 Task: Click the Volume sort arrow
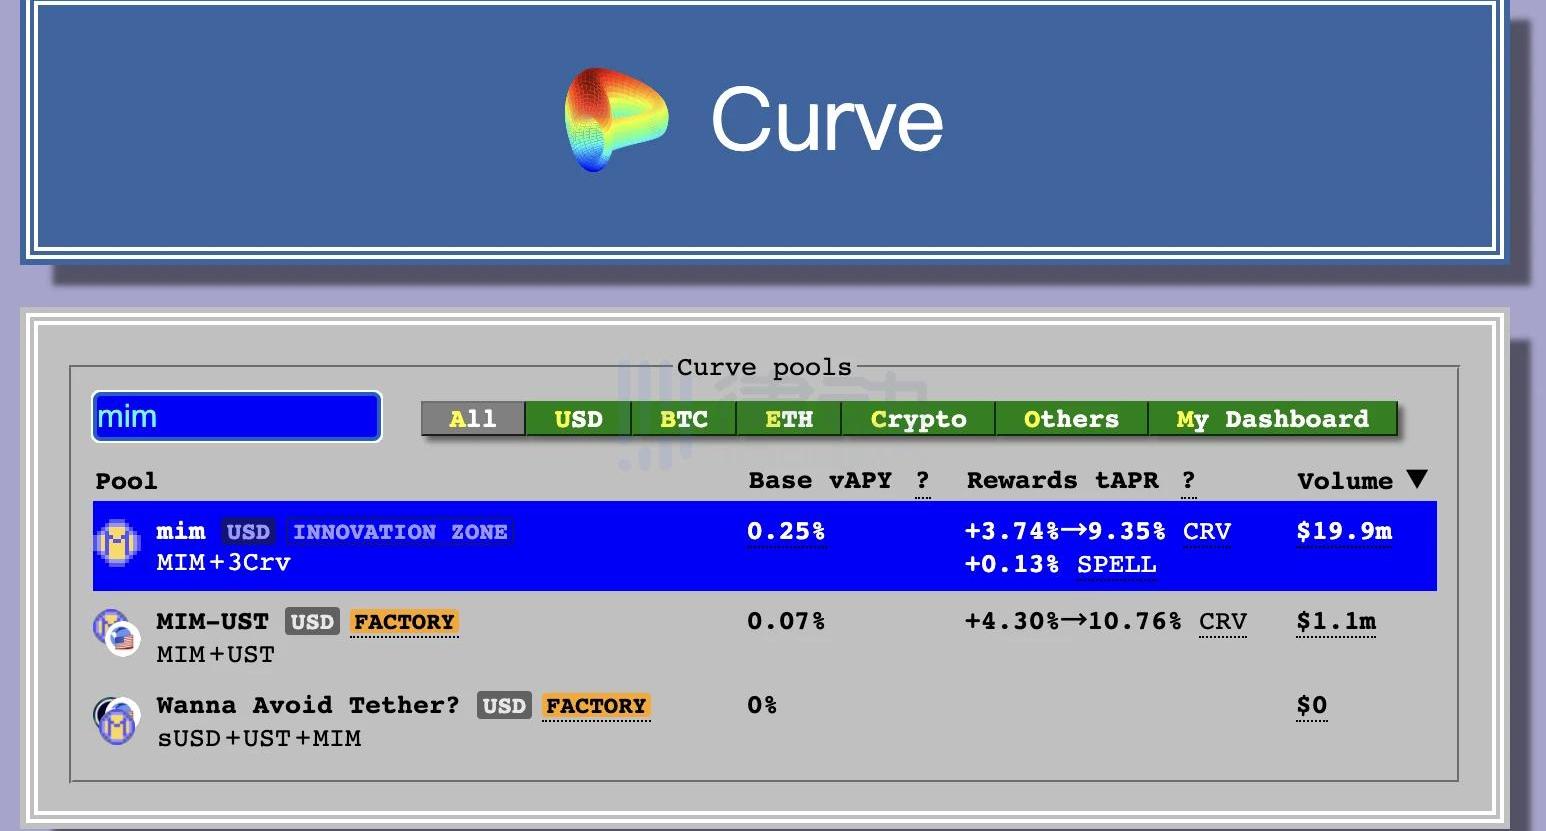[1416, 479]
